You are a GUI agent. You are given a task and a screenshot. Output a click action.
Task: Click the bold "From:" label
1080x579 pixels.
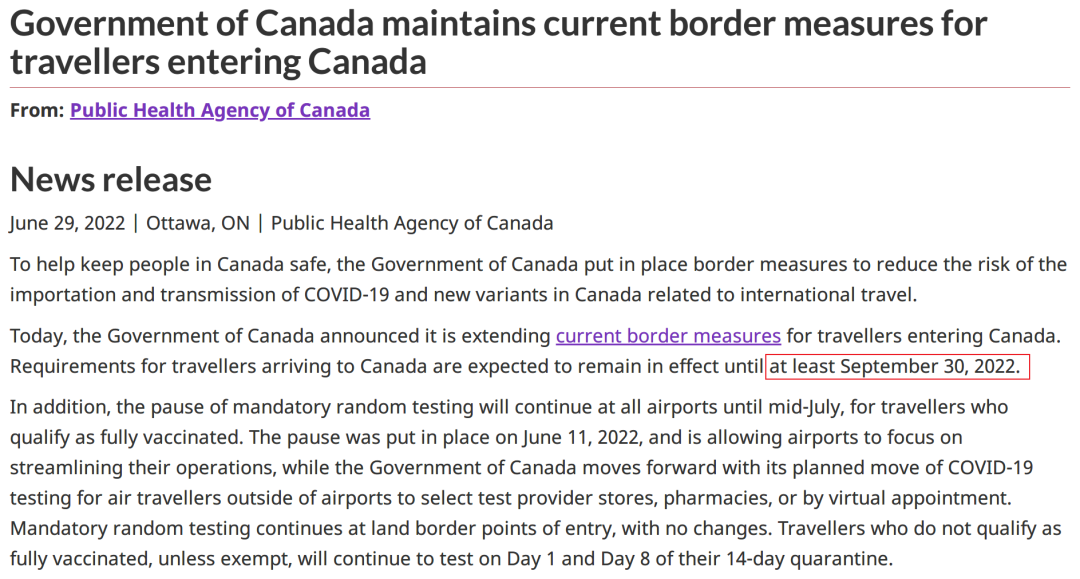click(x=37, y=110)
